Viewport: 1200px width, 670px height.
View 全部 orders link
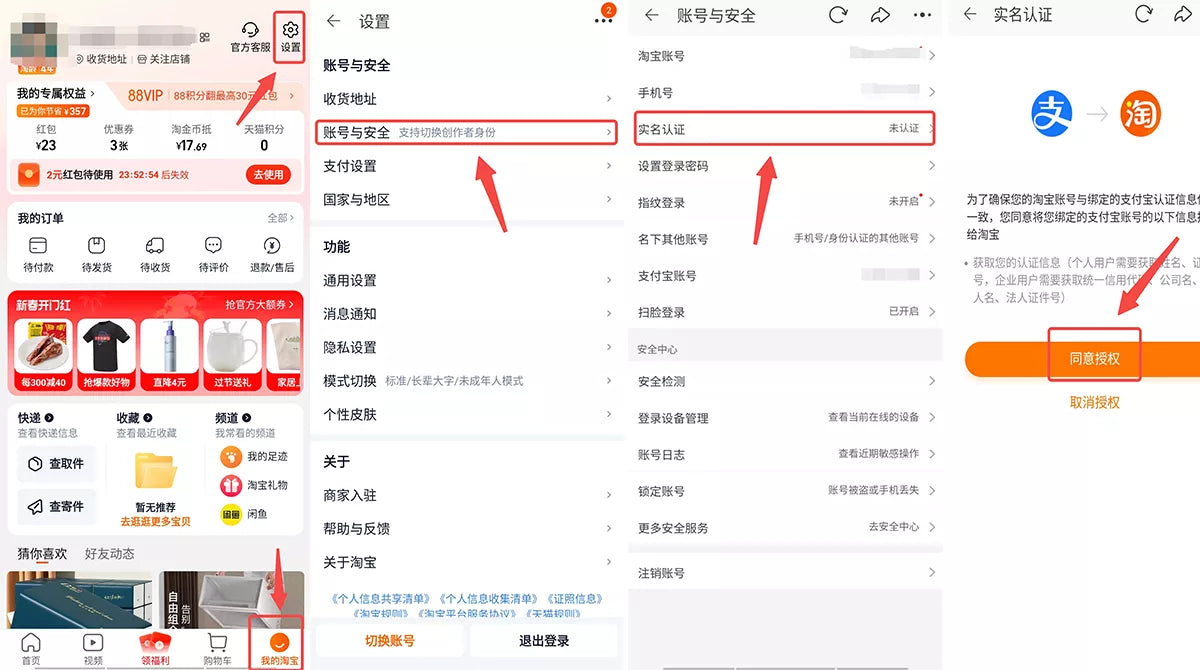[x=281, y=218]
